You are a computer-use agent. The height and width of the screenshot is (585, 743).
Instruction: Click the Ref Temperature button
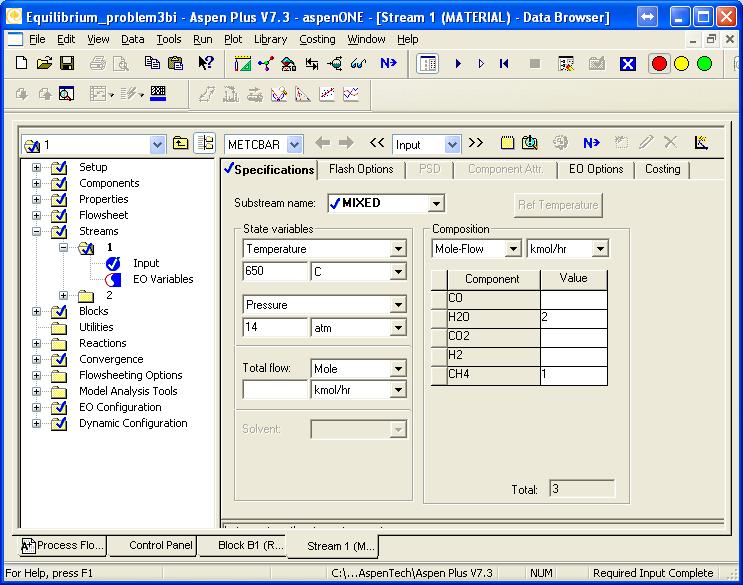pos(558,205)
